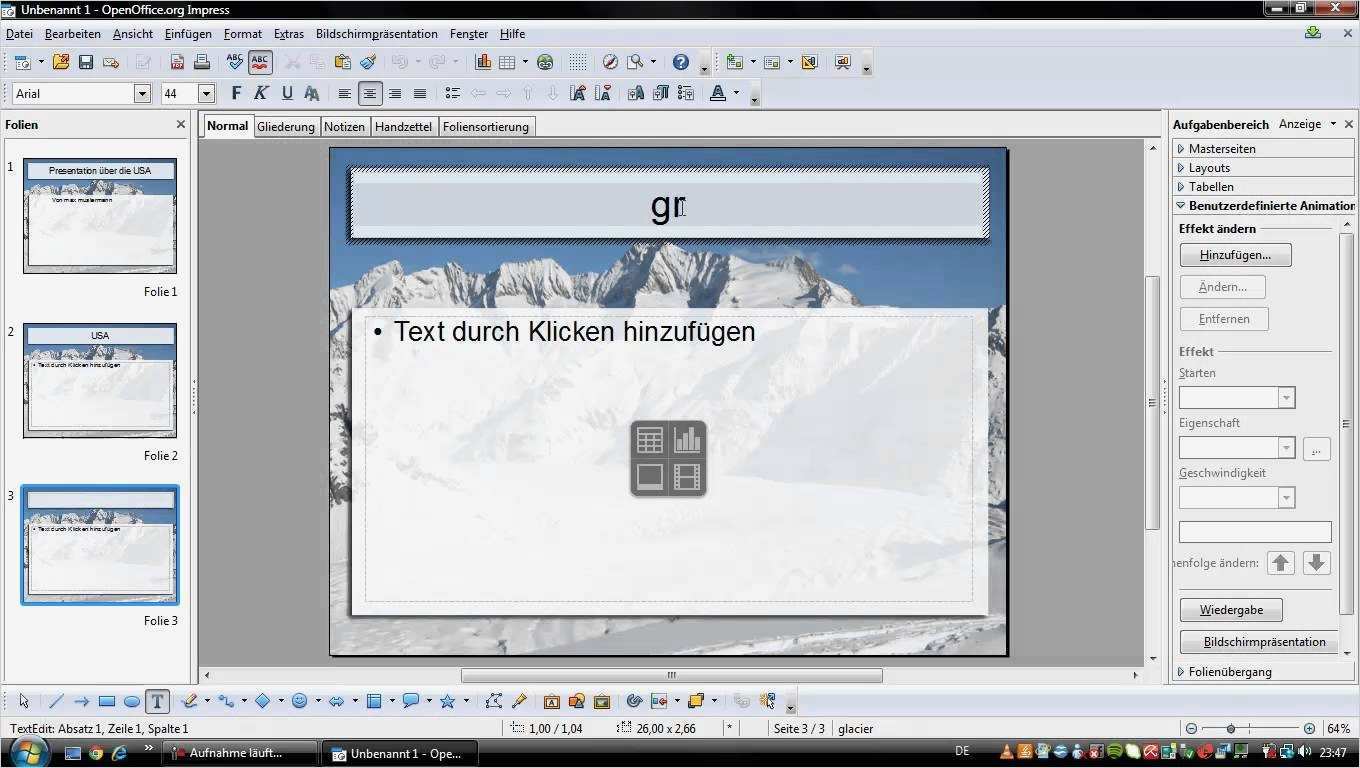
Task: Zoom out with the minus button
Action: click(x=1191, y=729)
